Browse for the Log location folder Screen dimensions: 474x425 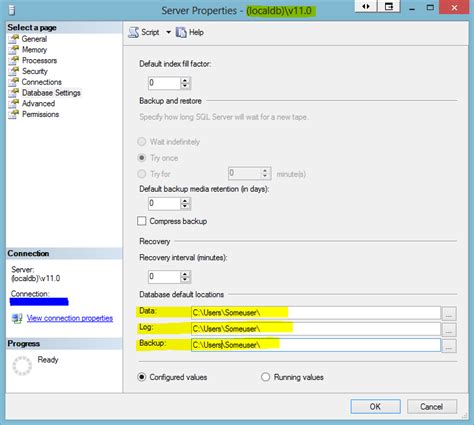pyautogui.click(x=449, y=329)
